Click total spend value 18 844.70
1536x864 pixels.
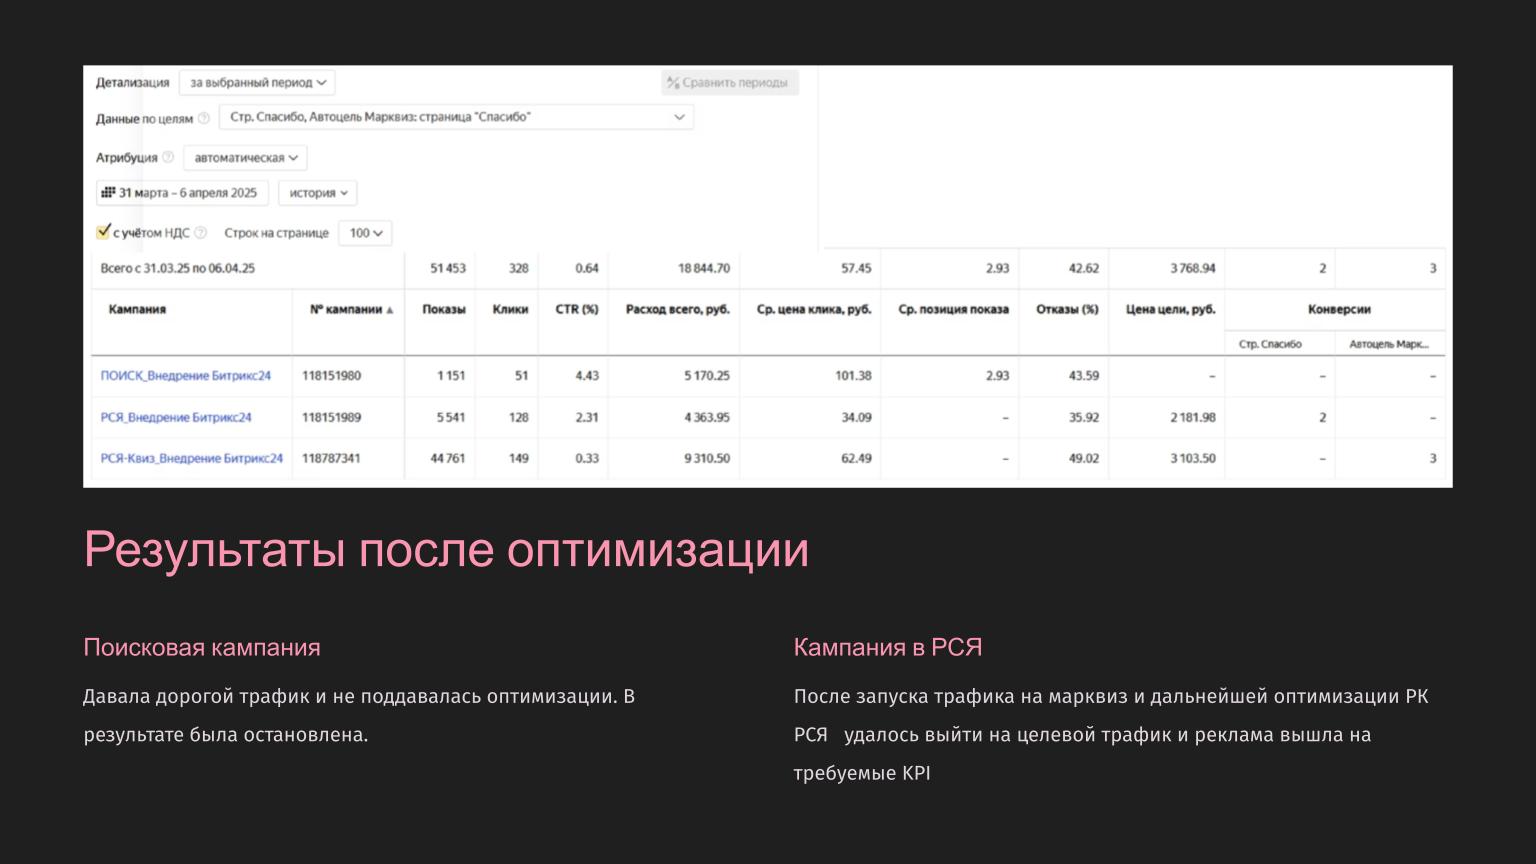click(x=704, y=269)
